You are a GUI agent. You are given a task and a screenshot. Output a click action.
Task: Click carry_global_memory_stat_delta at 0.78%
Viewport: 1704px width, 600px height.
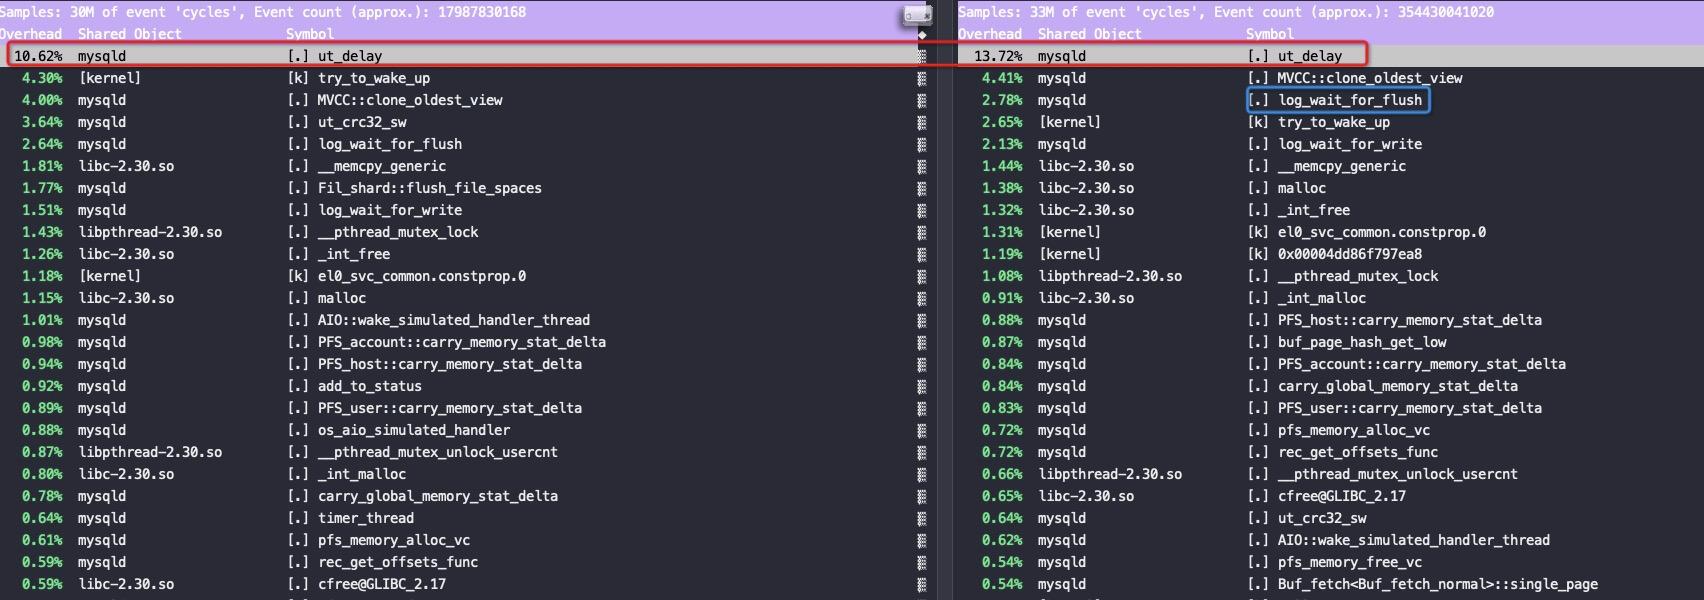(x=438, y=496)
